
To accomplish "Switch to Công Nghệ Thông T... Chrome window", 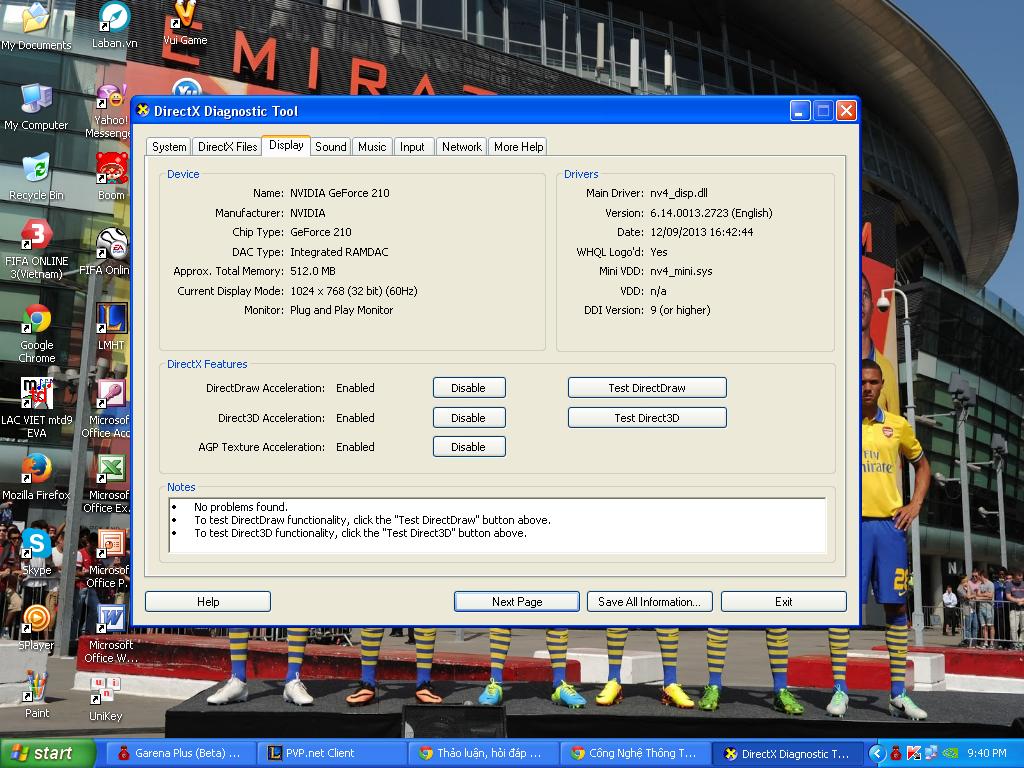I will click(635, 753).
